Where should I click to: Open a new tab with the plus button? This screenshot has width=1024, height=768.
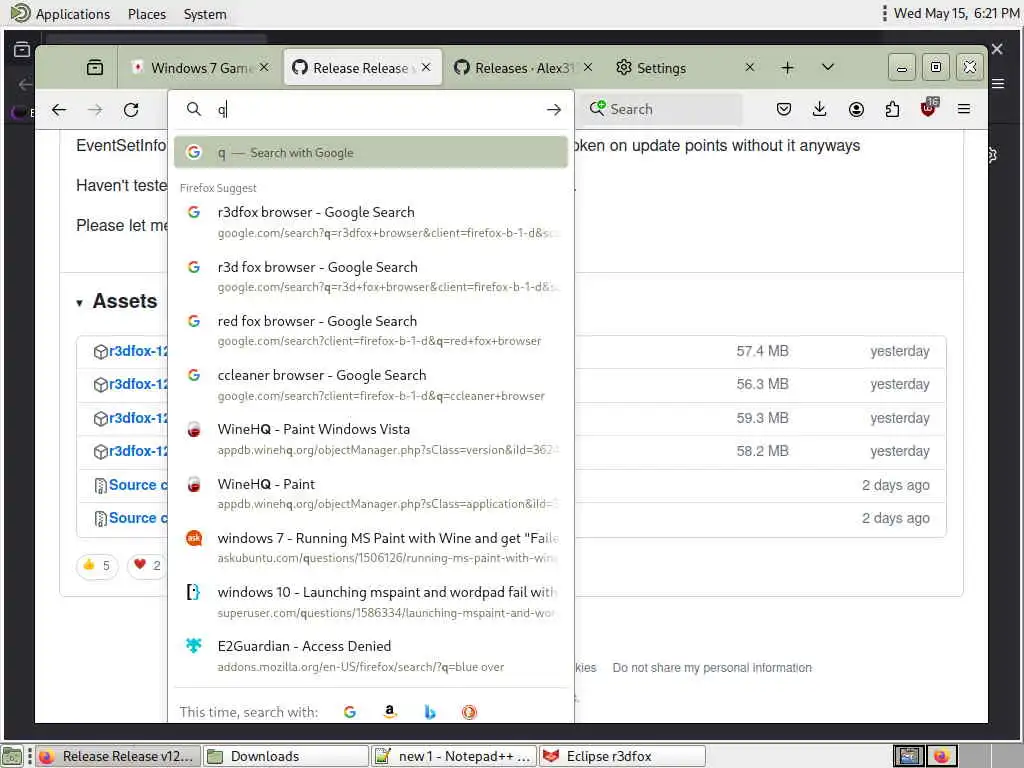788,67
